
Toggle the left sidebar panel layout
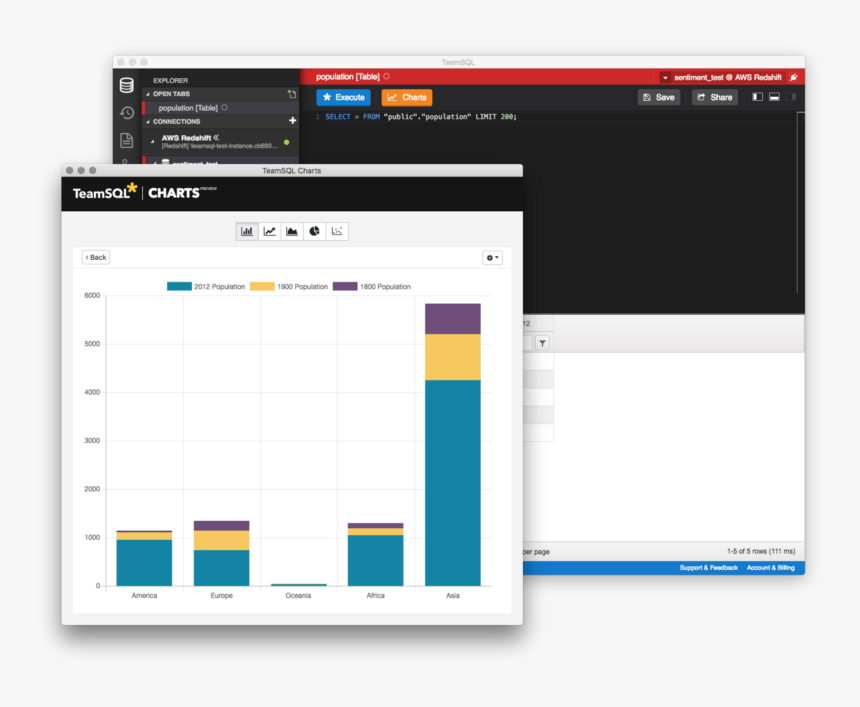pyautogui.click(x=757, y=97)
